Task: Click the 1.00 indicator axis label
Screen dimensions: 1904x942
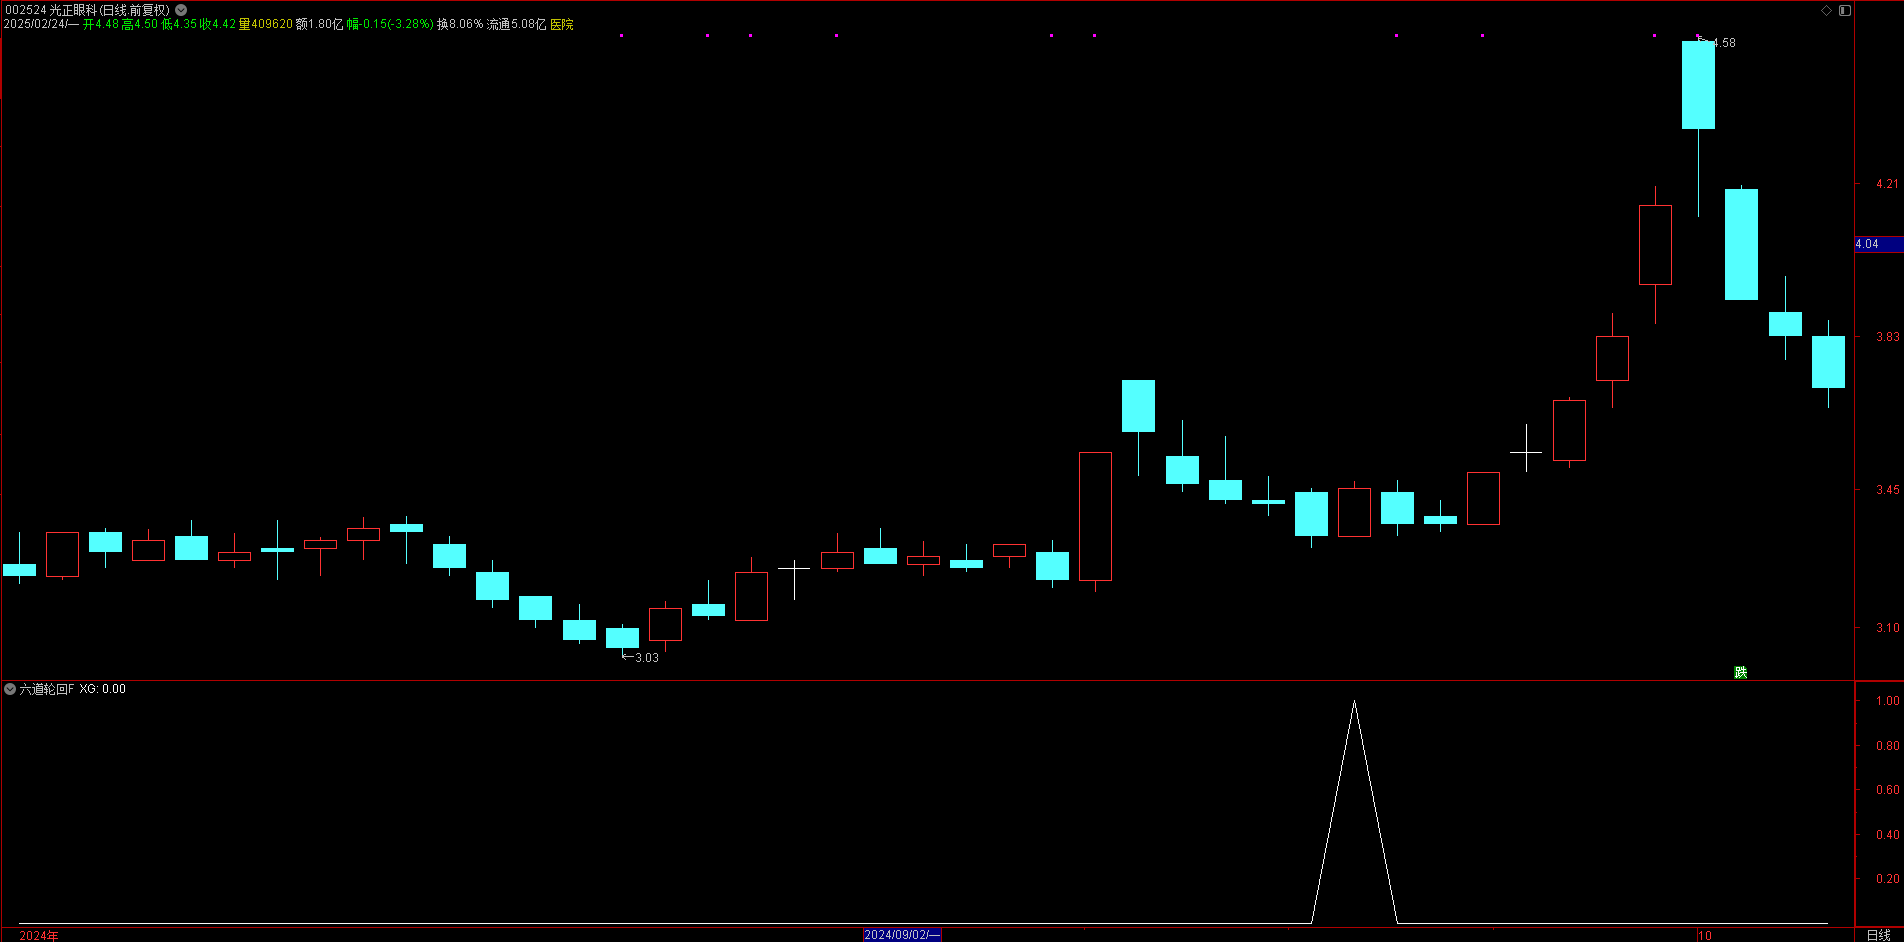Action: 1887,701
